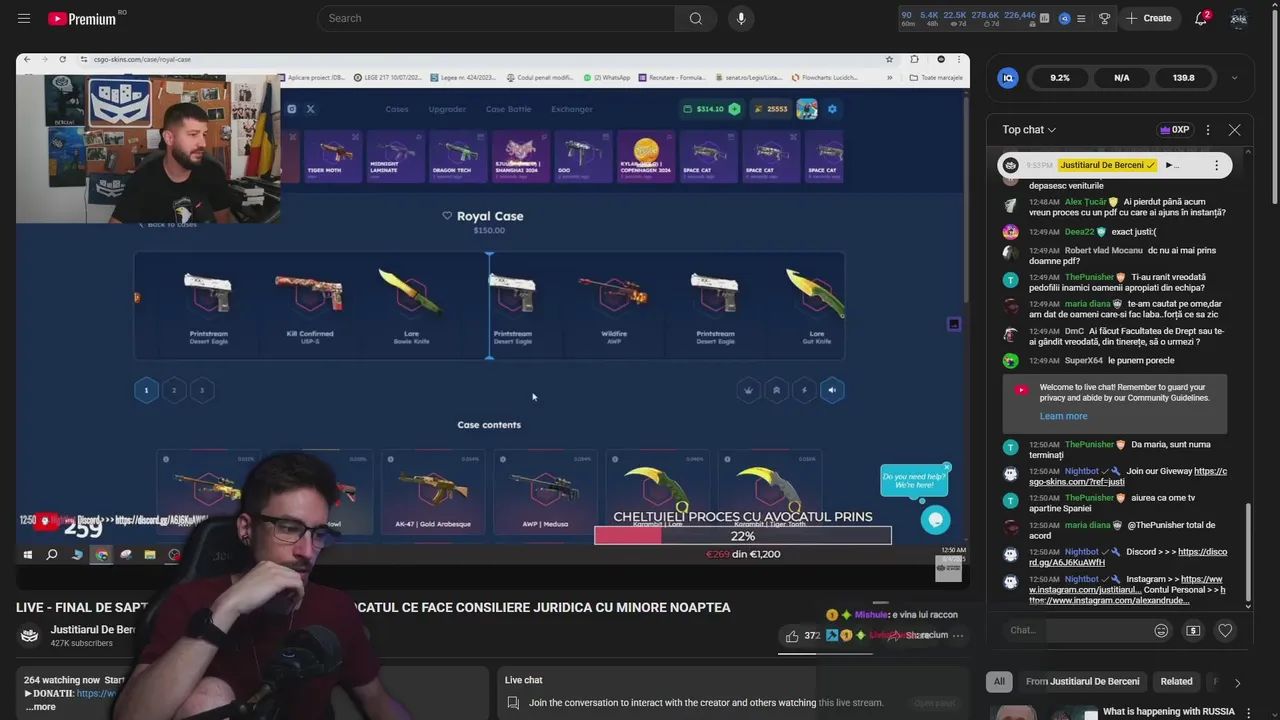The height and width of the screenshot is (720, 1280).
Task: Select the All filter chip
Action: (x=999, y=682)
